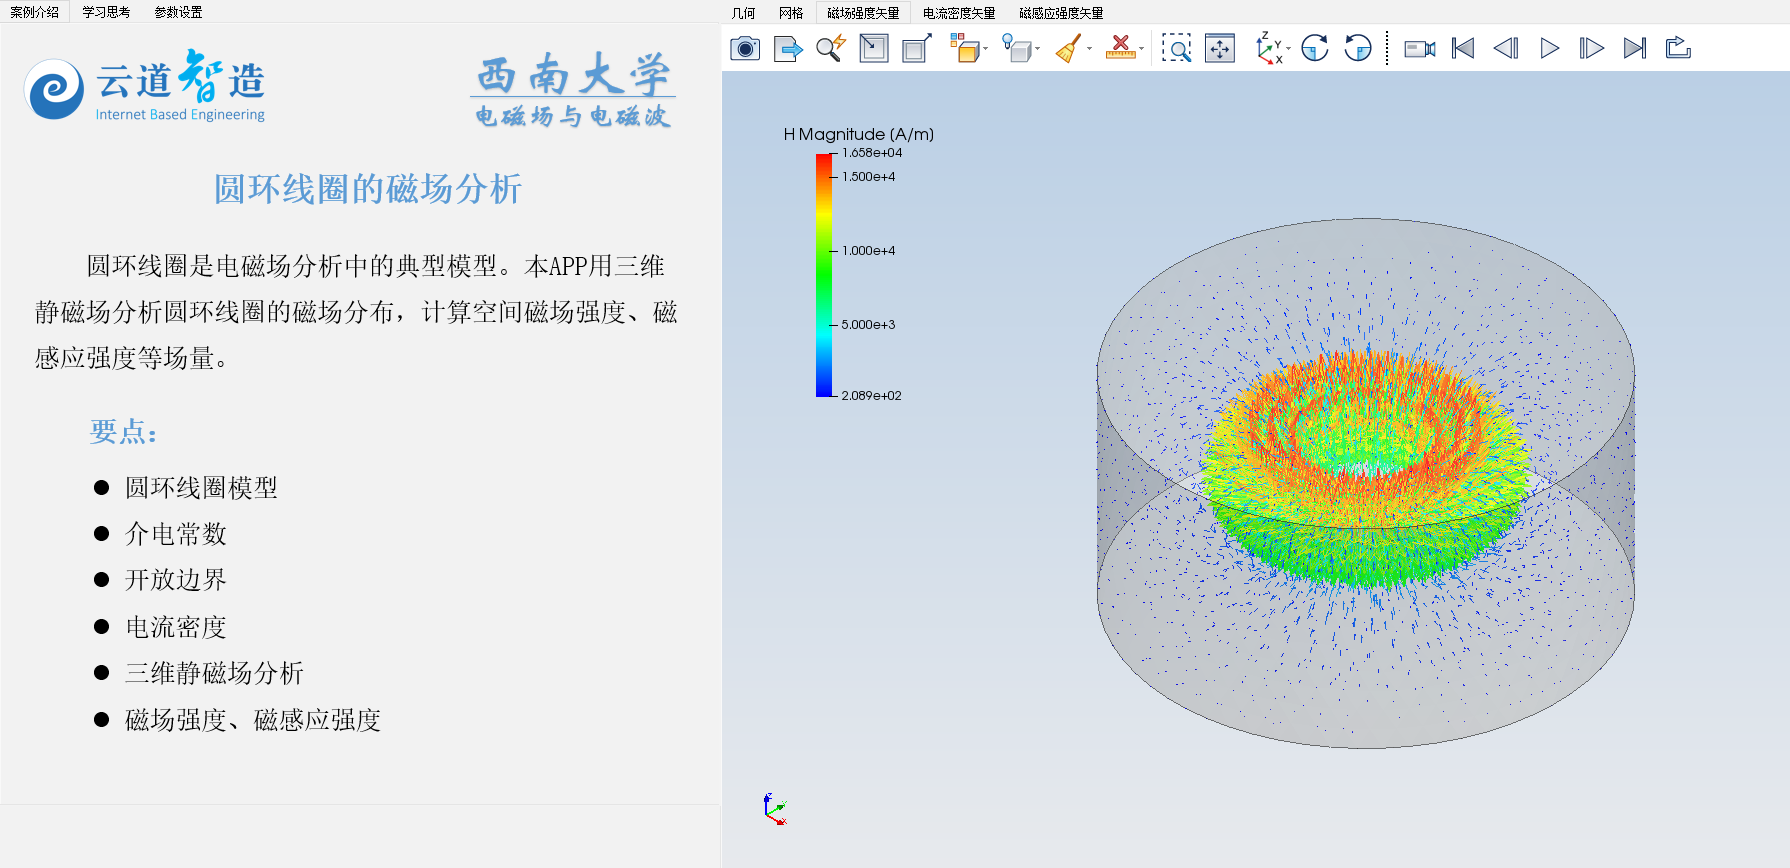Click the bullet text 开放边界
Image resolution: width=1790 pixels, height=868 pixels.
pyautogui.click(x=176, y=580)
